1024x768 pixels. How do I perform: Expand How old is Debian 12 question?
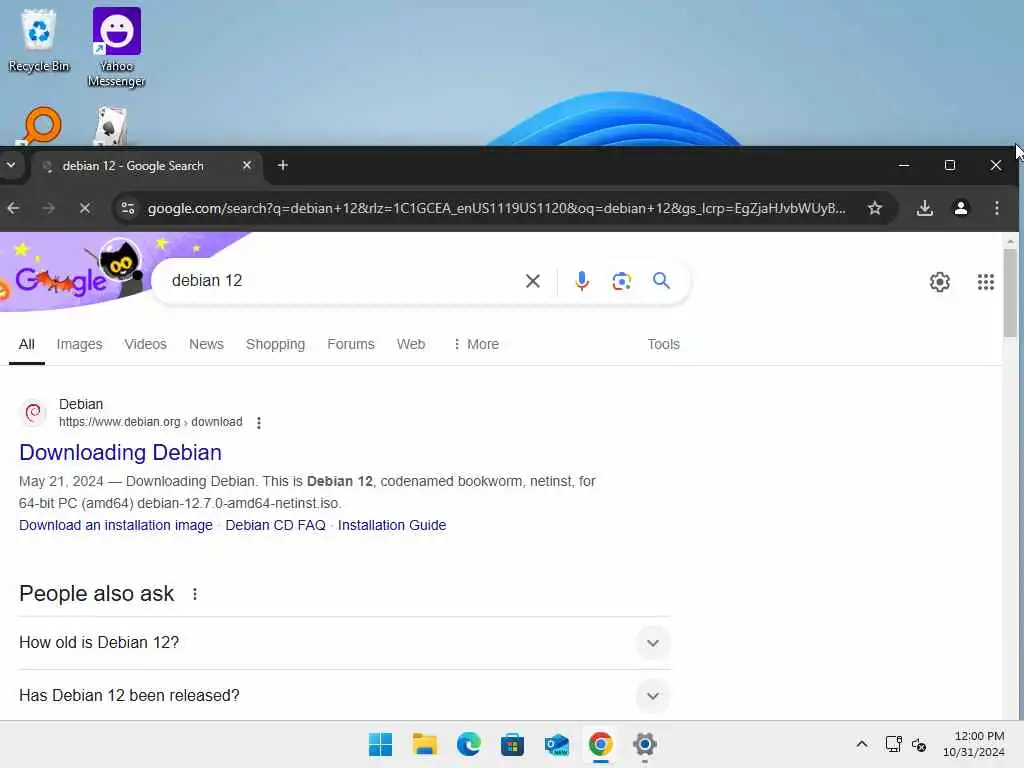(x=345, y=643)
